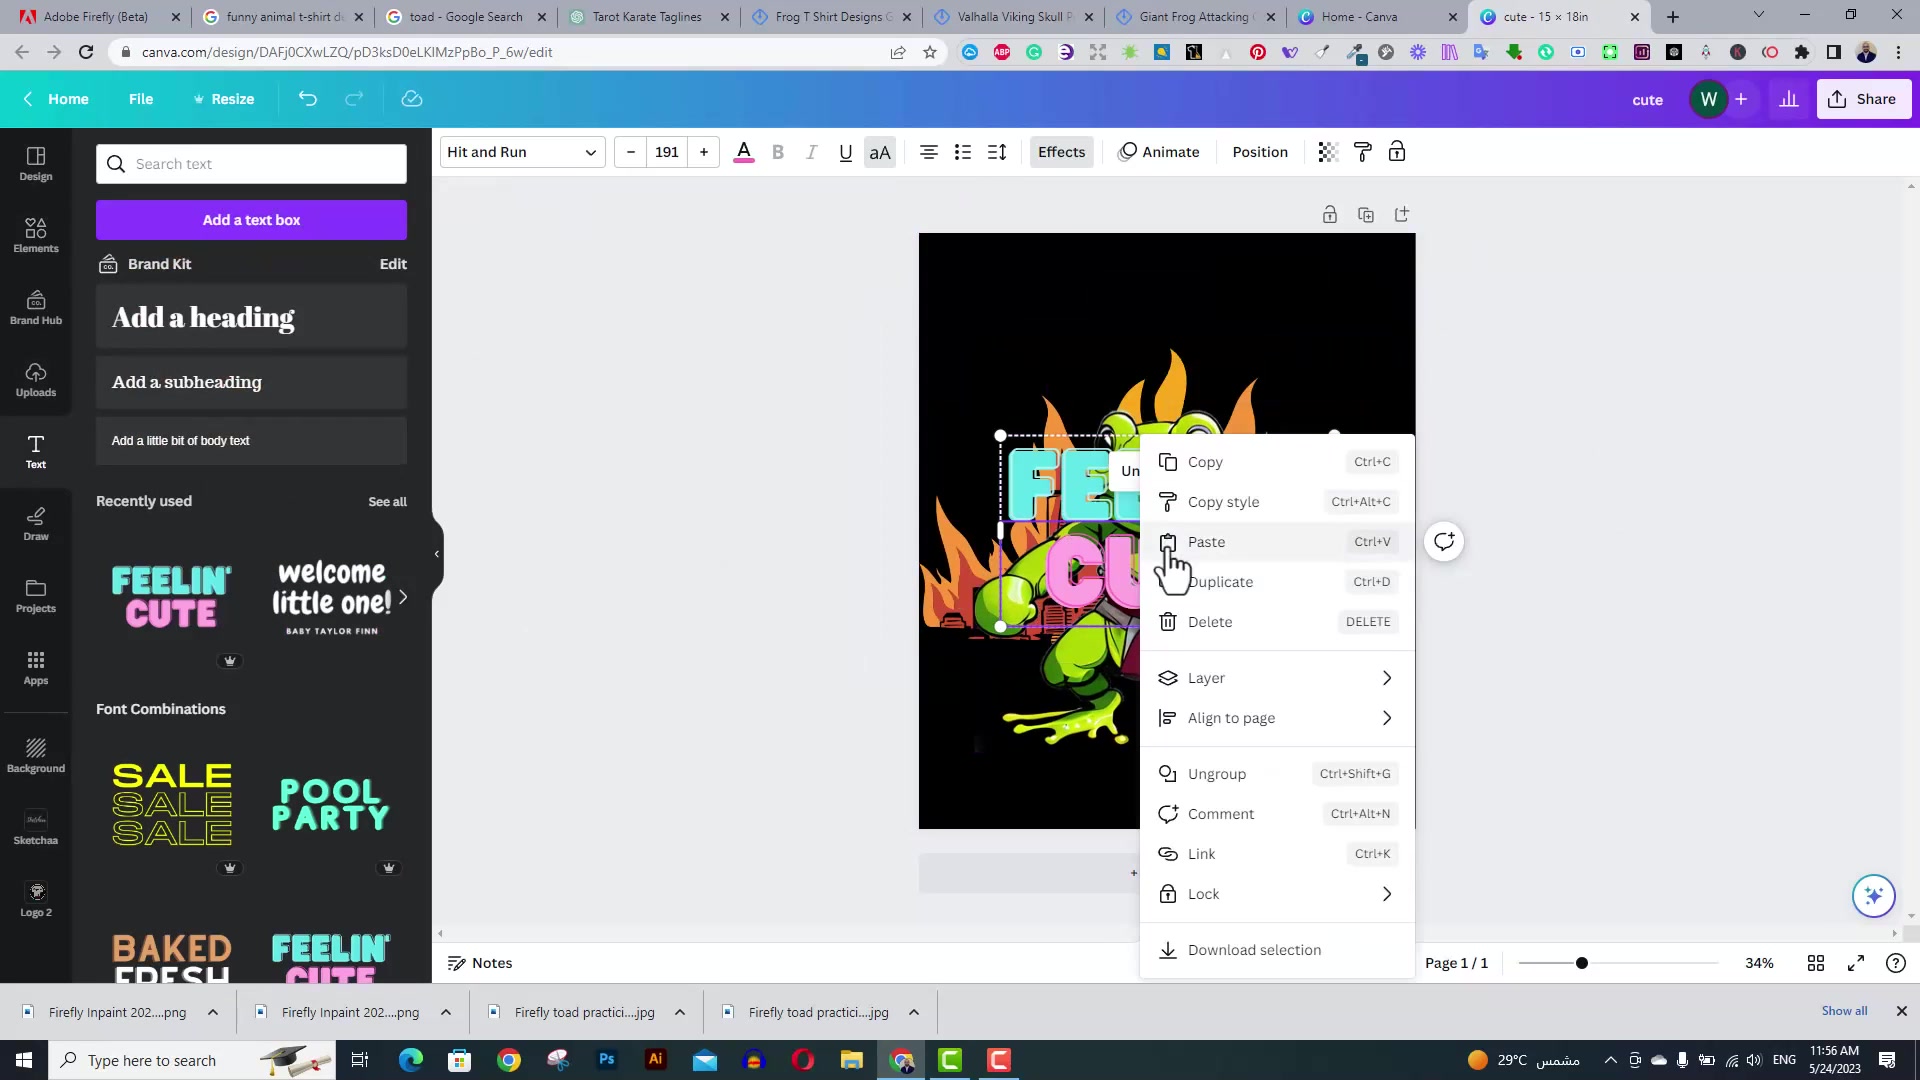This screenshot has width=1920, height=1080.
Task: Choose Delete in the context menu
Action: coord(1277,622)
